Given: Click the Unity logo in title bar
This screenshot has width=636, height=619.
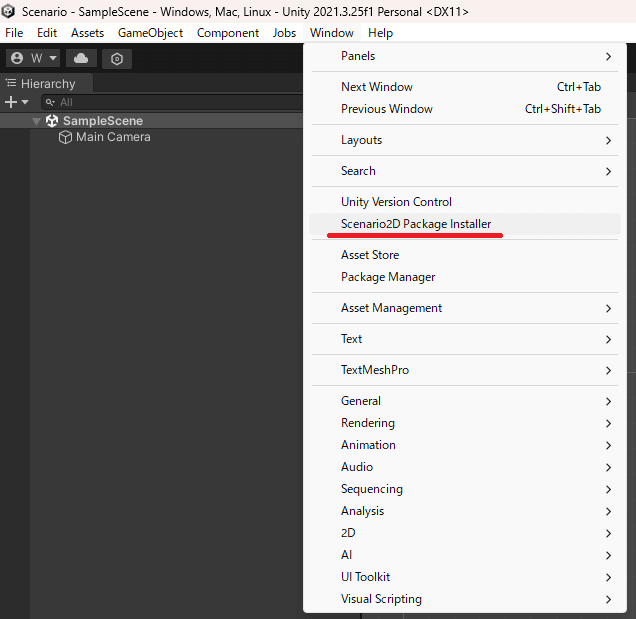Looking at the screenshot, I should coord(8,11).
